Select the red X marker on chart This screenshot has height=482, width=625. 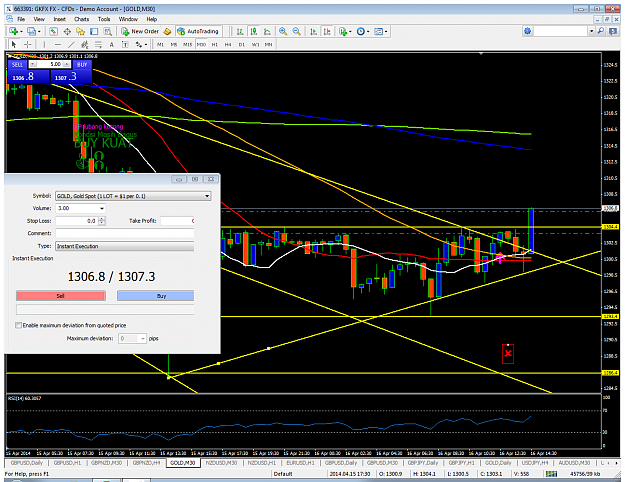tap(508, 354)
